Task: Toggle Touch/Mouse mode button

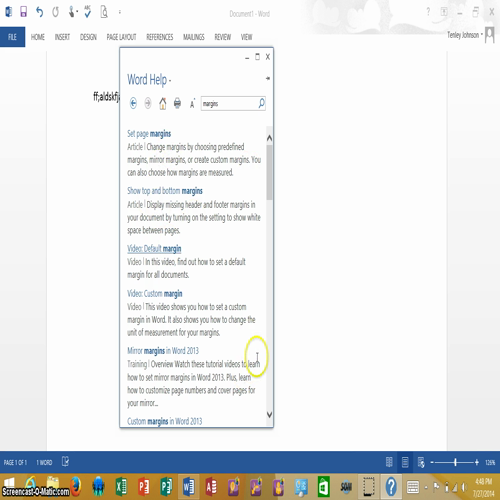Action: (72, 12)
